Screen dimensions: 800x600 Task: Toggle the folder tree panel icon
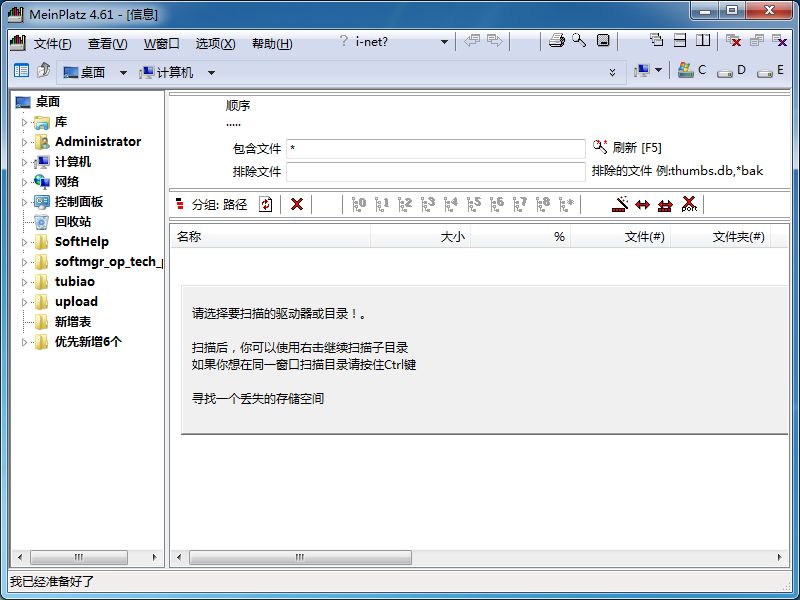(21, 71)
